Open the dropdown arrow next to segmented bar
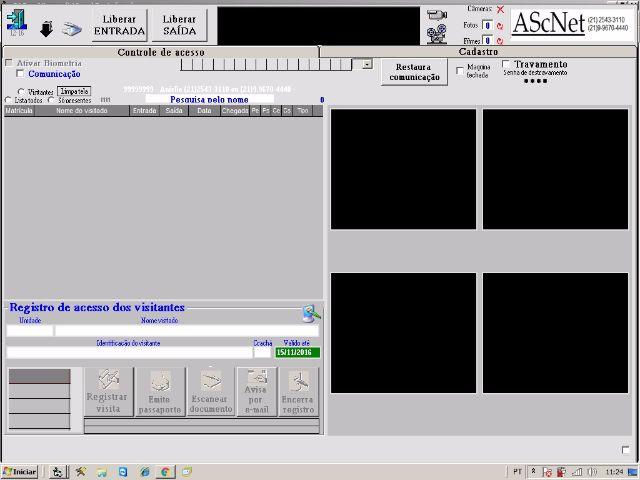 tap(367, 64)
